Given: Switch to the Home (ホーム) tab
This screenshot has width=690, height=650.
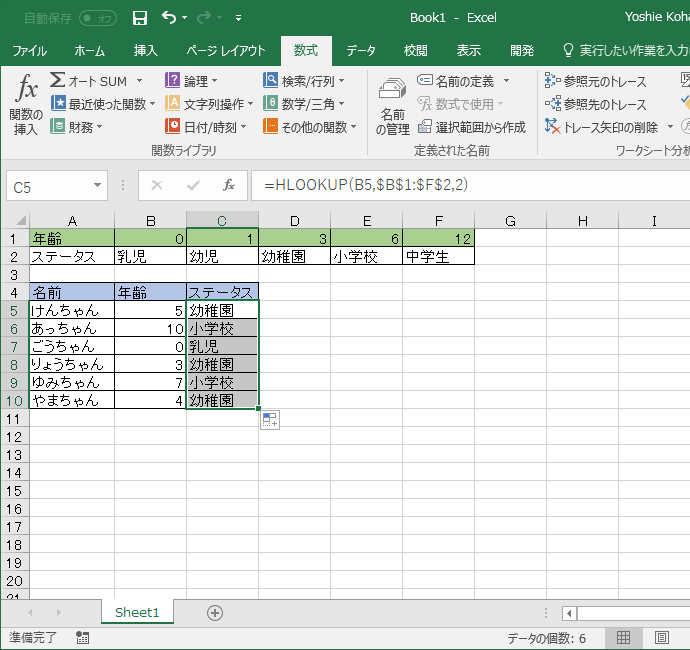Looking at the screenshot, I should (89, 51).
